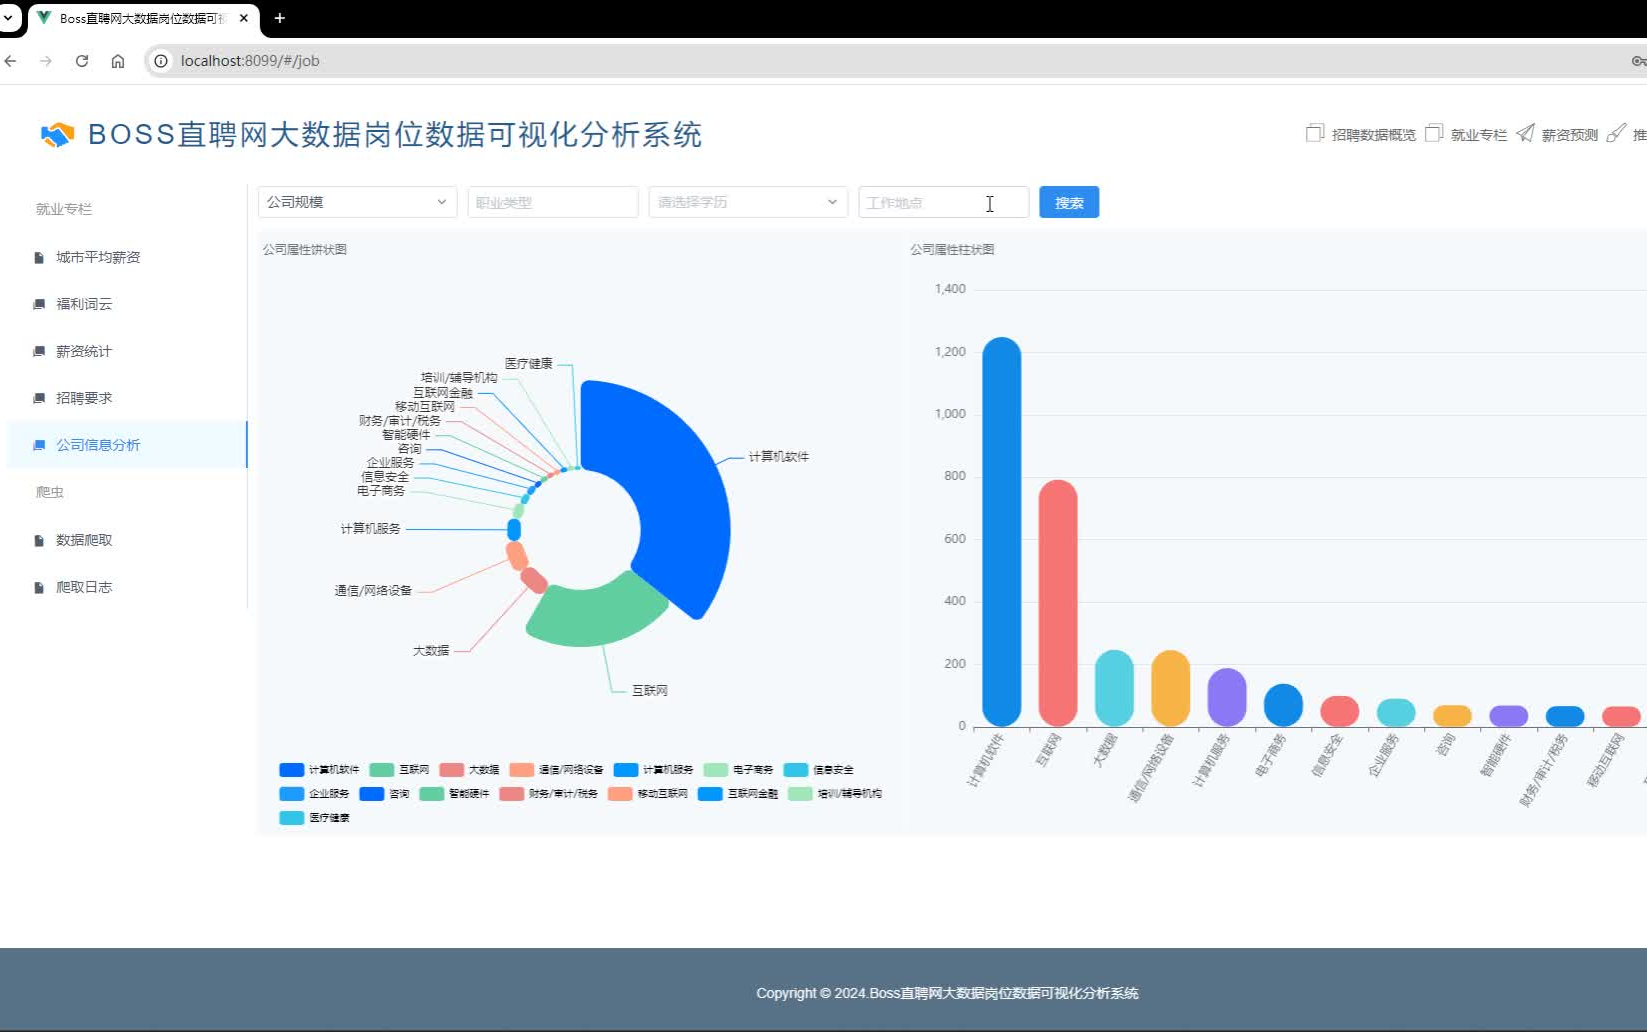Click the 工作地点 input field

943,202
